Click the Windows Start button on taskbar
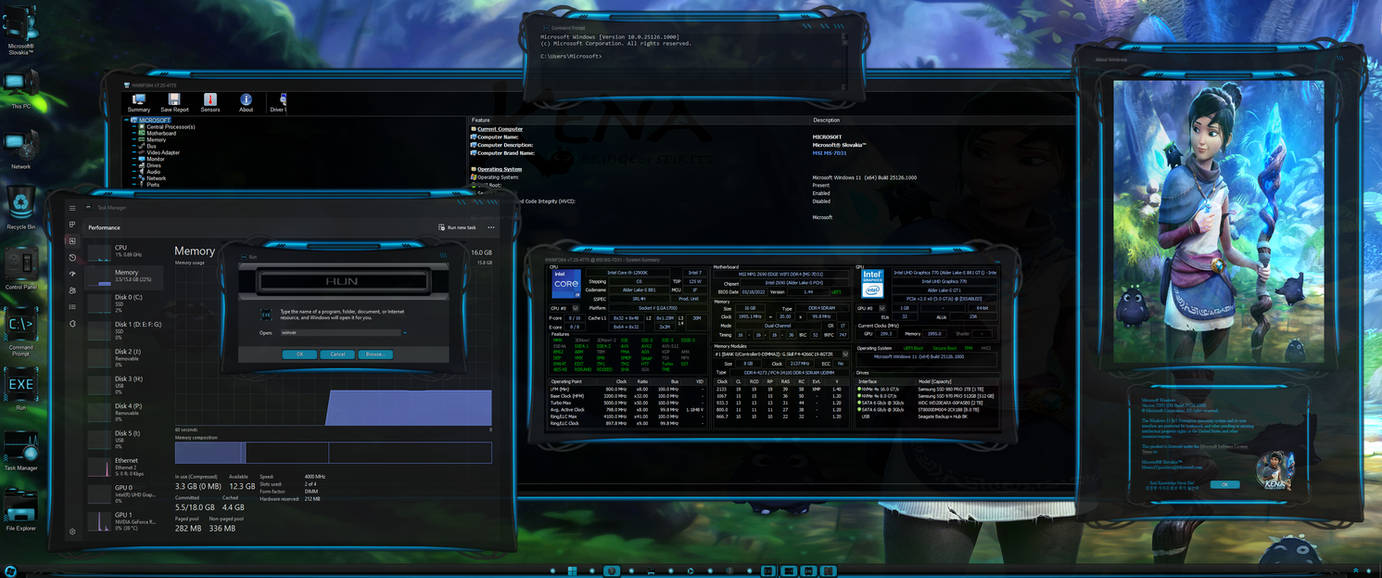1382x578 pixels. [10, 570]
